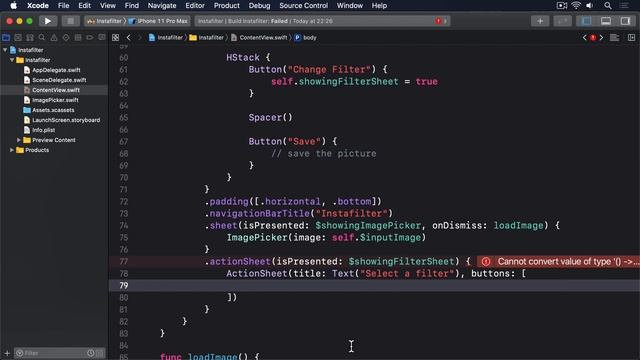Go back in editor history
Screen dimensions: 640x360
pyautogui.click(x=129, y=38)
